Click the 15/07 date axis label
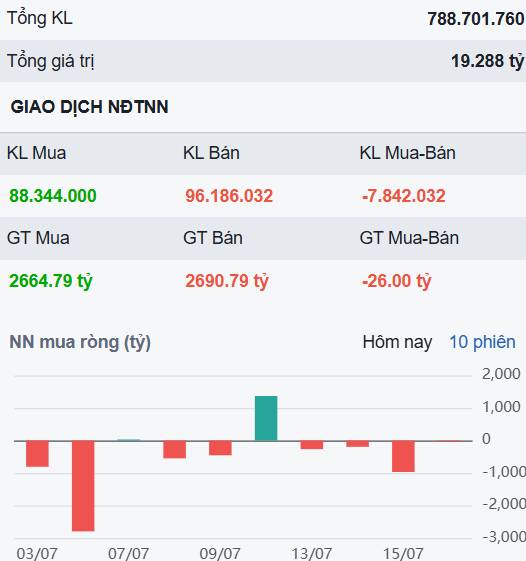Screen dimensions: 526x561 coord(403,553)
